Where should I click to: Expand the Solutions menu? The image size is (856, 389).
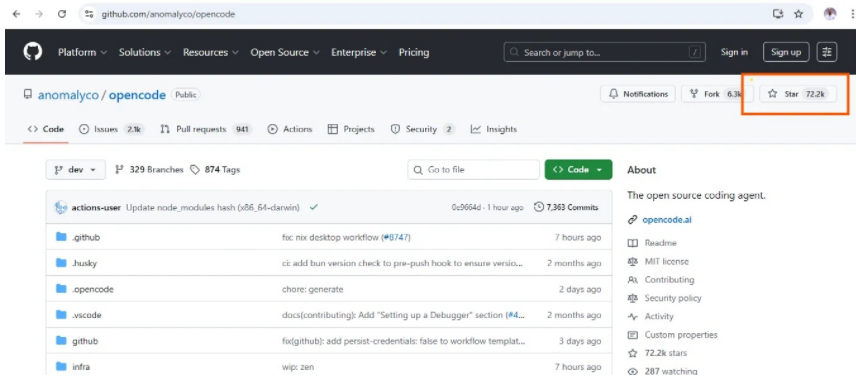tap(145, 52)
